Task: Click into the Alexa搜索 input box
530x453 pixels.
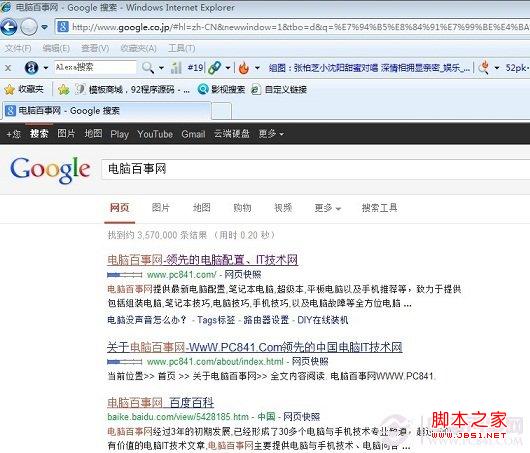Action: [95, 67]
